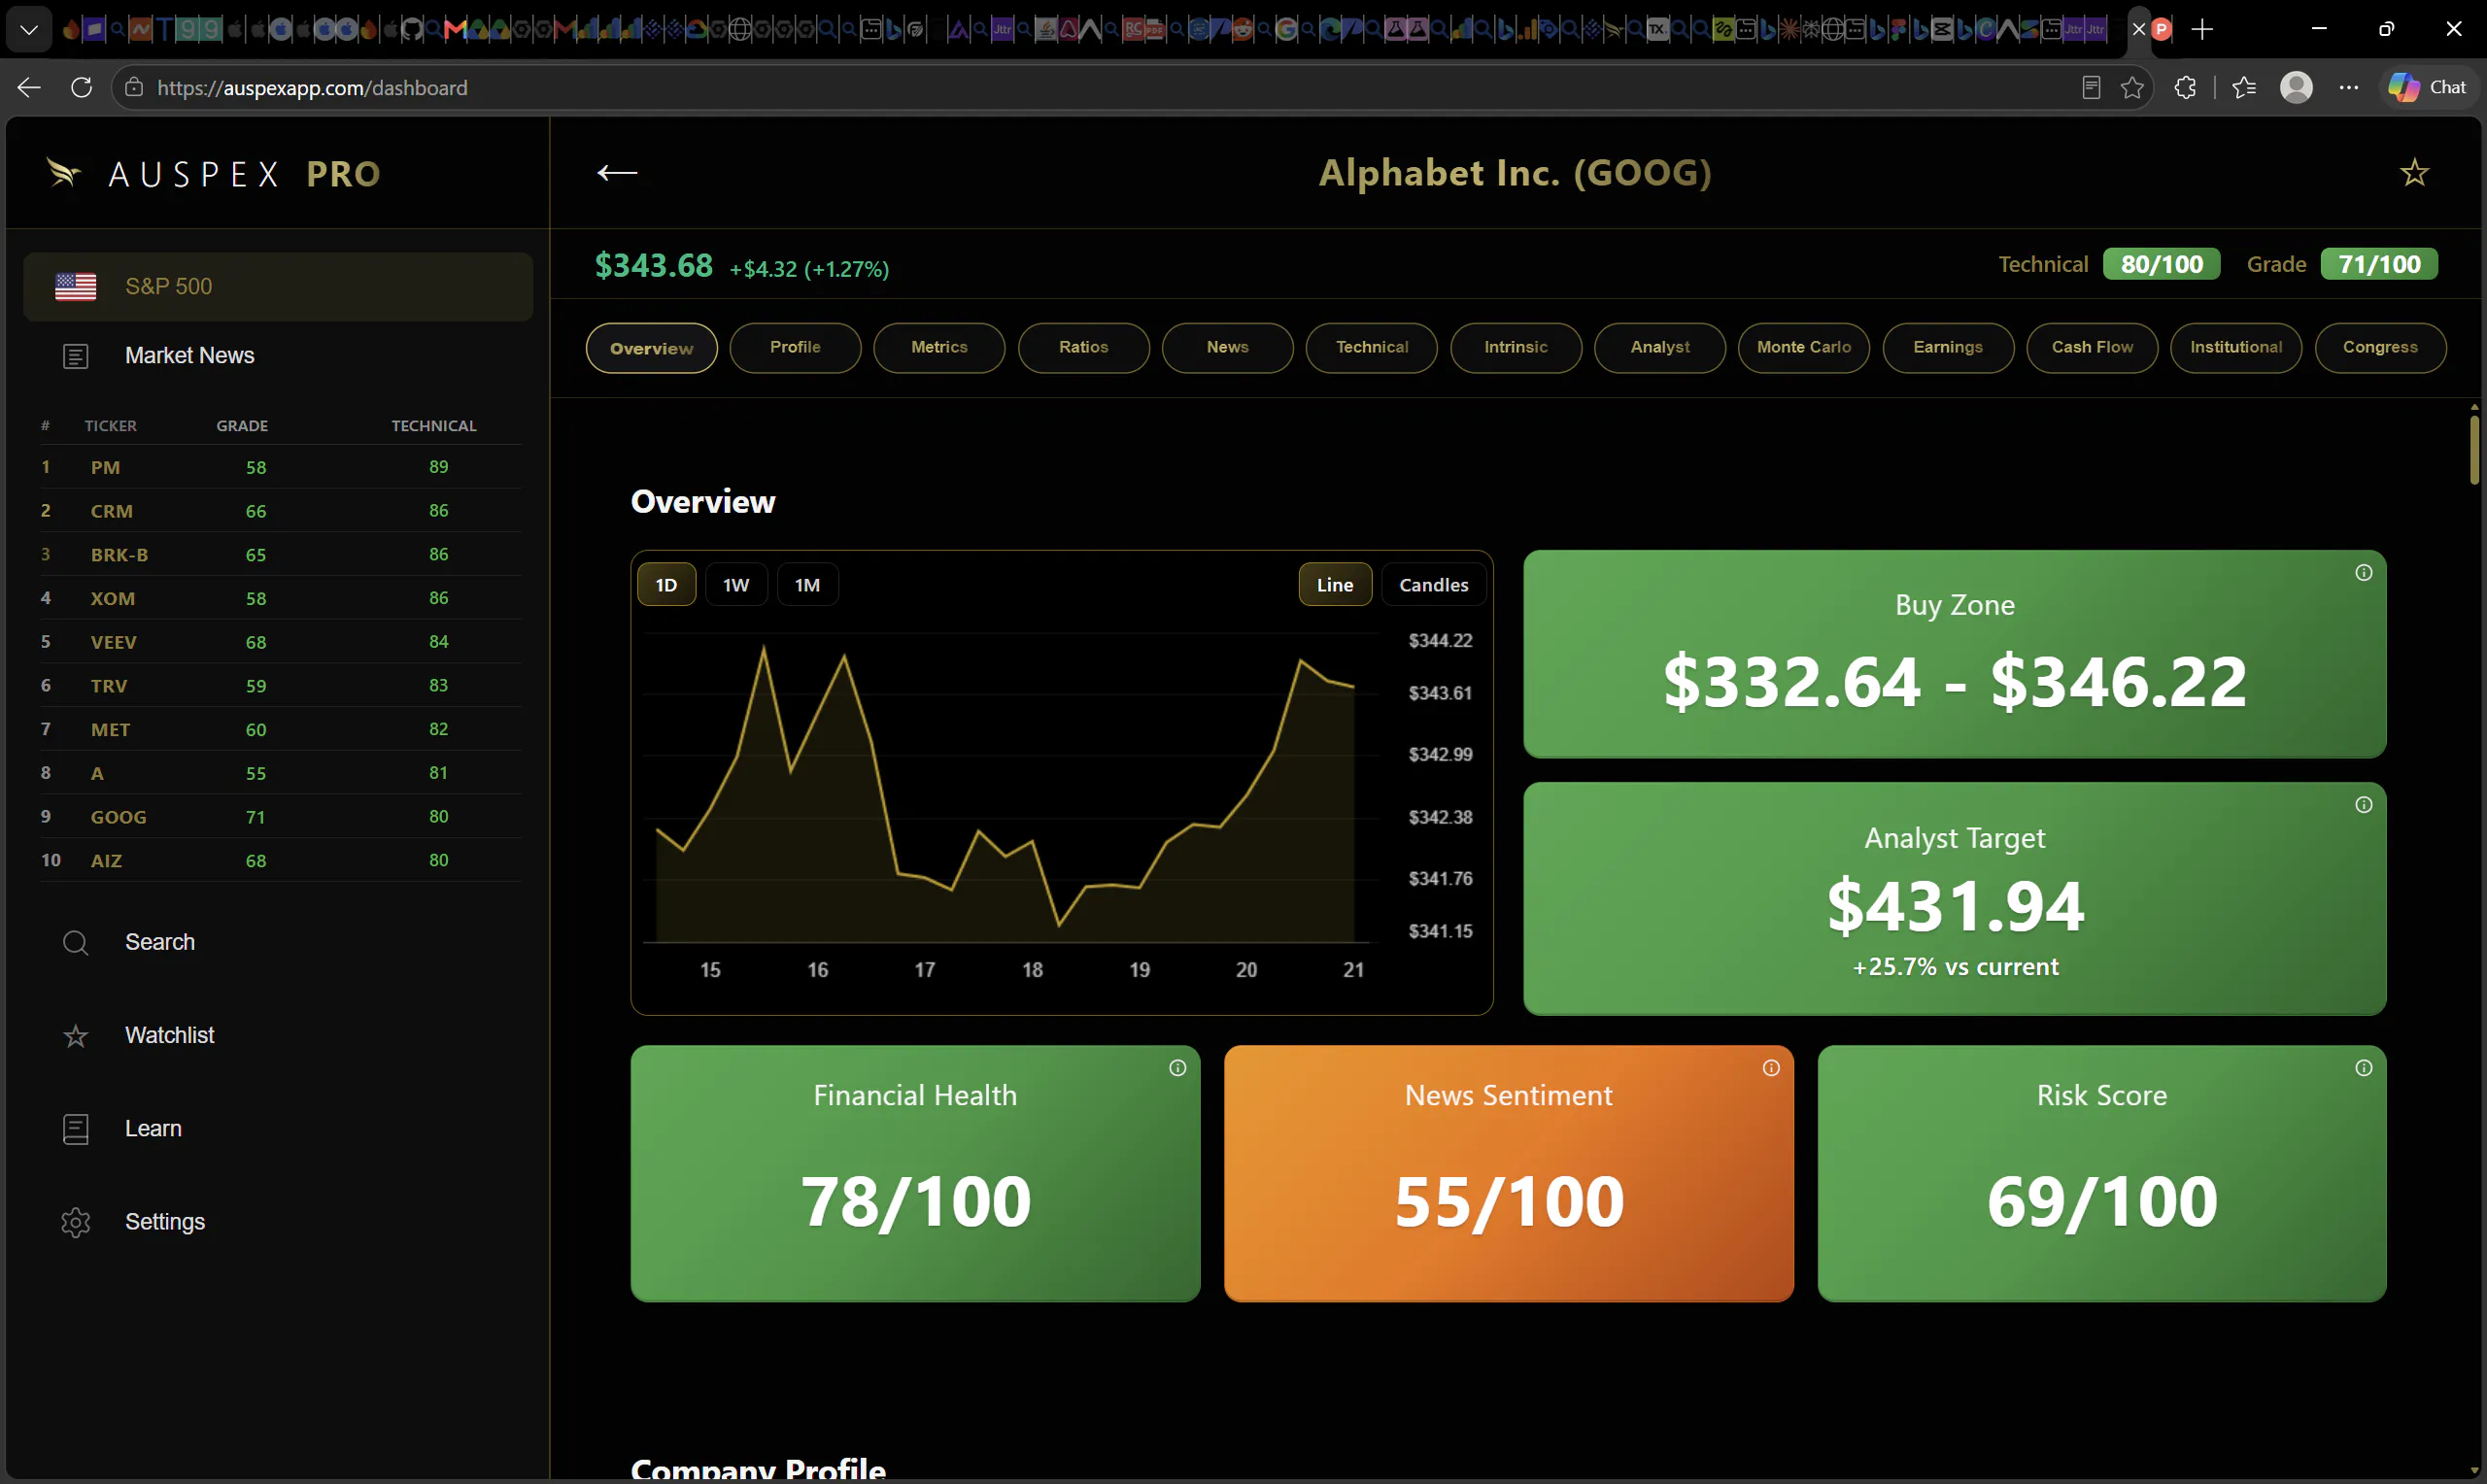The image size is (2487, 1484).
Task: Open the News tab
Action: click(x=1228, y=348)
